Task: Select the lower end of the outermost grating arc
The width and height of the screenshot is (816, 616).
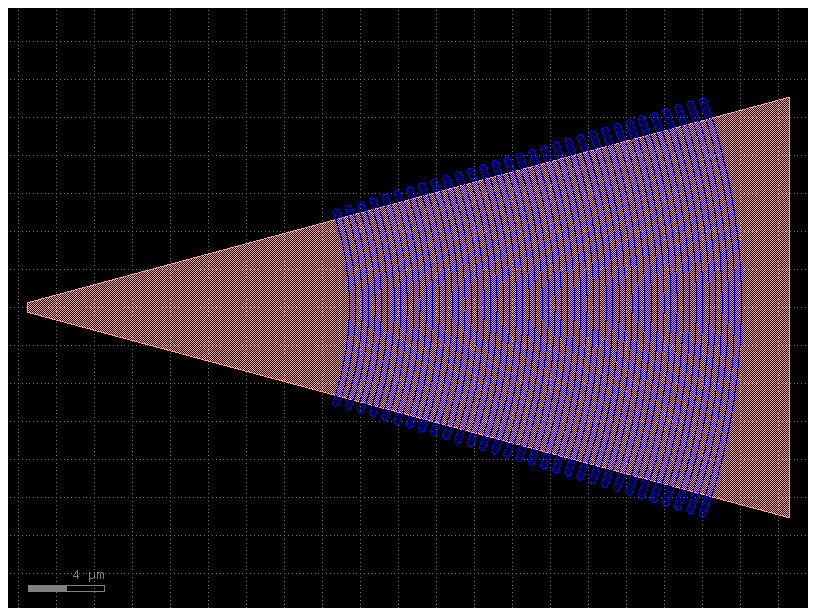Action: (x=706, y=513)
